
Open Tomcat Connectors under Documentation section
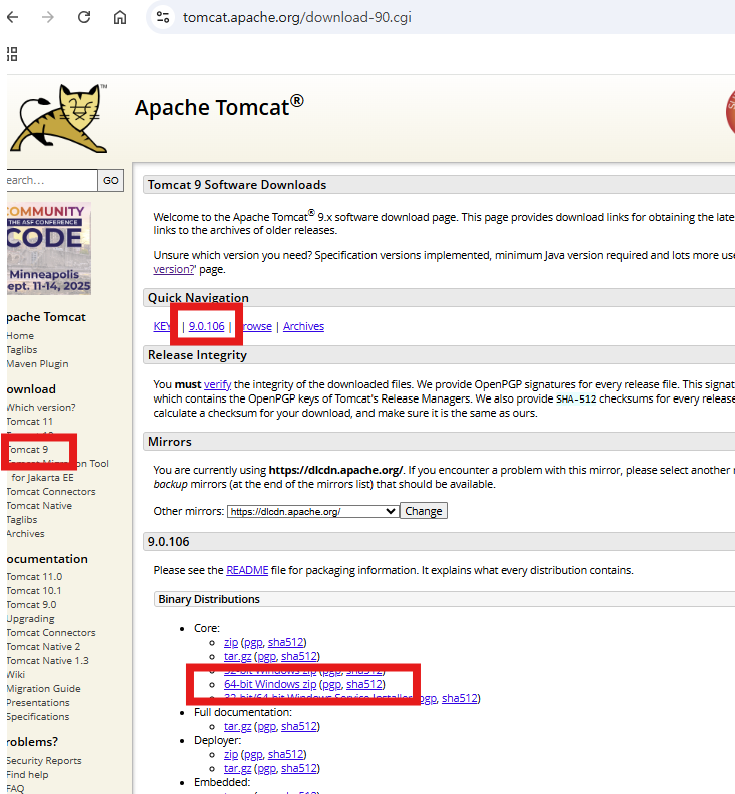click(x=51, y=633)
